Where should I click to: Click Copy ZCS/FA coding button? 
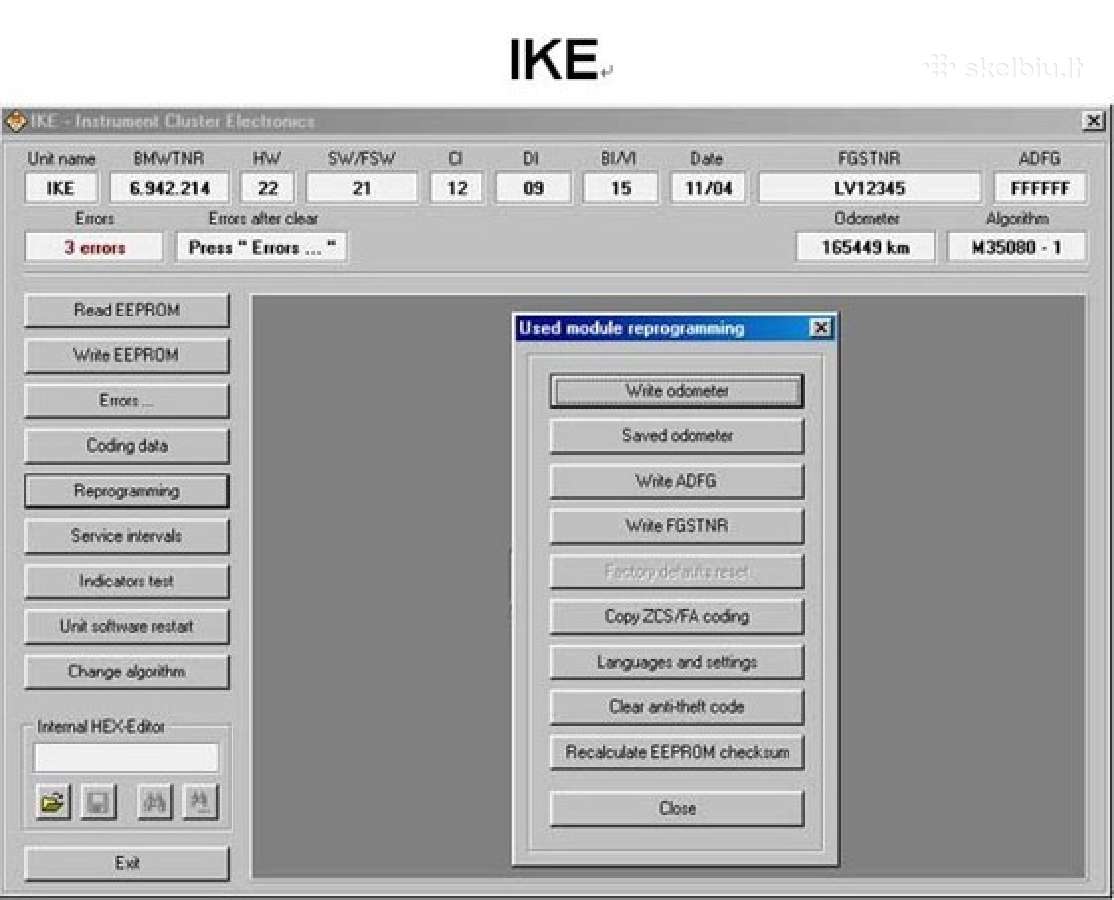pos(676,617)
